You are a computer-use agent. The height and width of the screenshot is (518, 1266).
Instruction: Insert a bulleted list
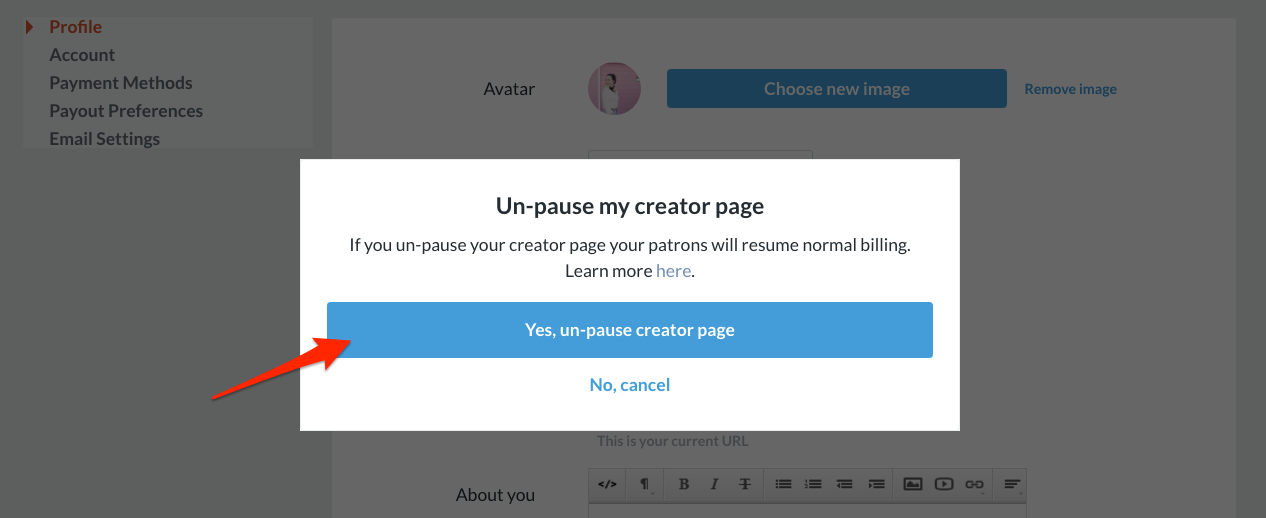tap(784, 484)
